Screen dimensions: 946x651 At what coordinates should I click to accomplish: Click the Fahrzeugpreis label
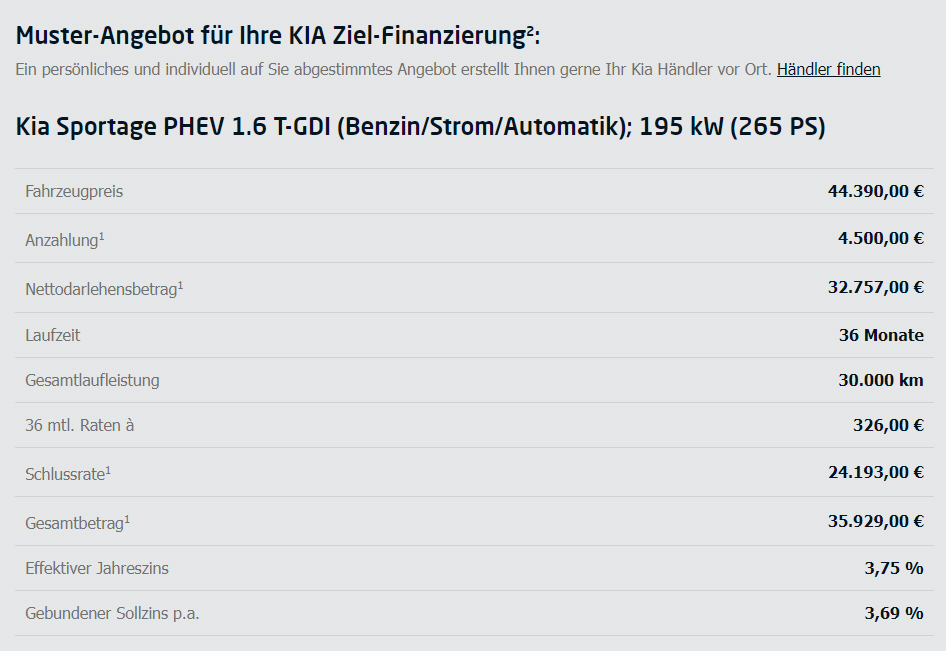click(x=74, y=191)
